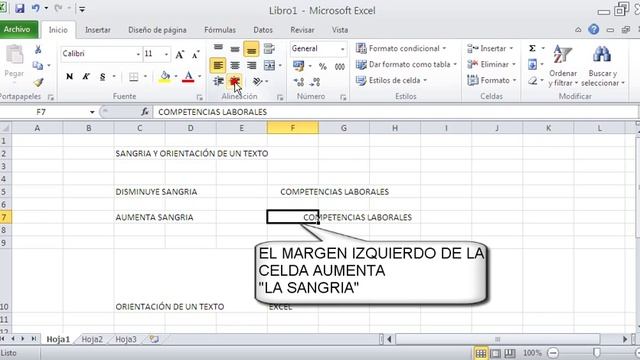This screenshot has width=640, height=360.
Task: Switch to the Diseño de página tab
Action: click(157, 30)
